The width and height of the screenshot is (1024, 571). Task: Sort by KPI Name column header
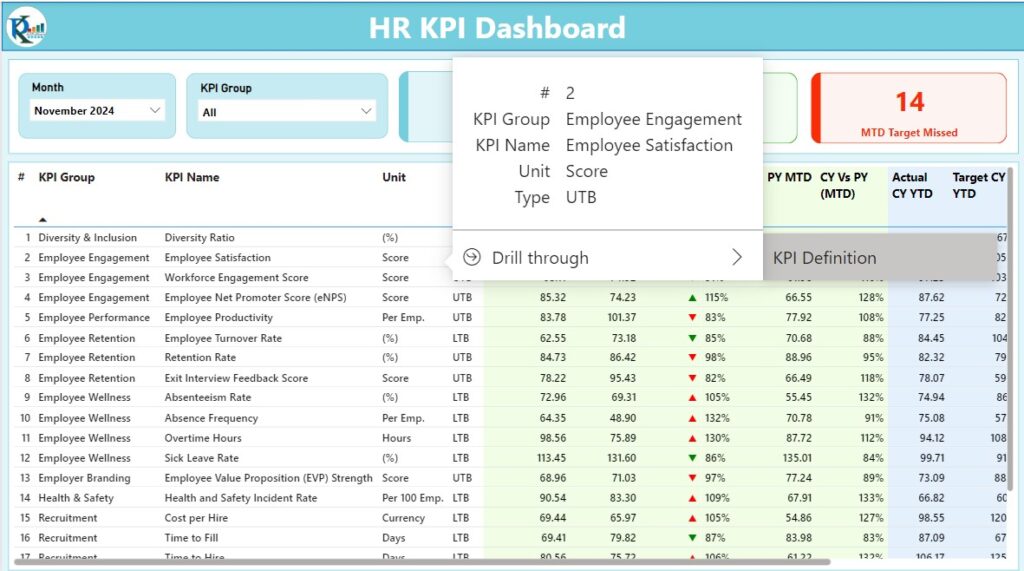192,177
